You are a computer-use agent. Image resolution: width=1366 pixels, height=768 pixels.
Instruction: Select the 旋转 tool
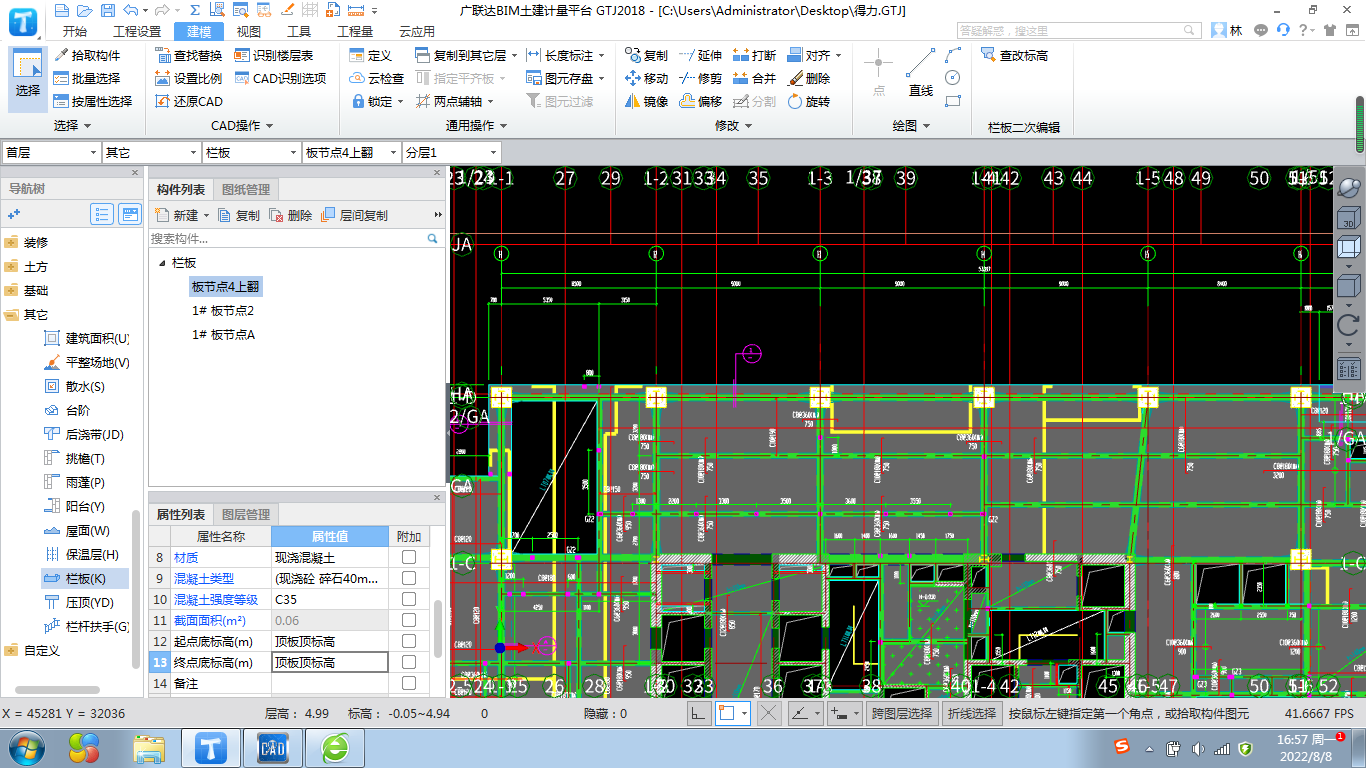(808, 101)
